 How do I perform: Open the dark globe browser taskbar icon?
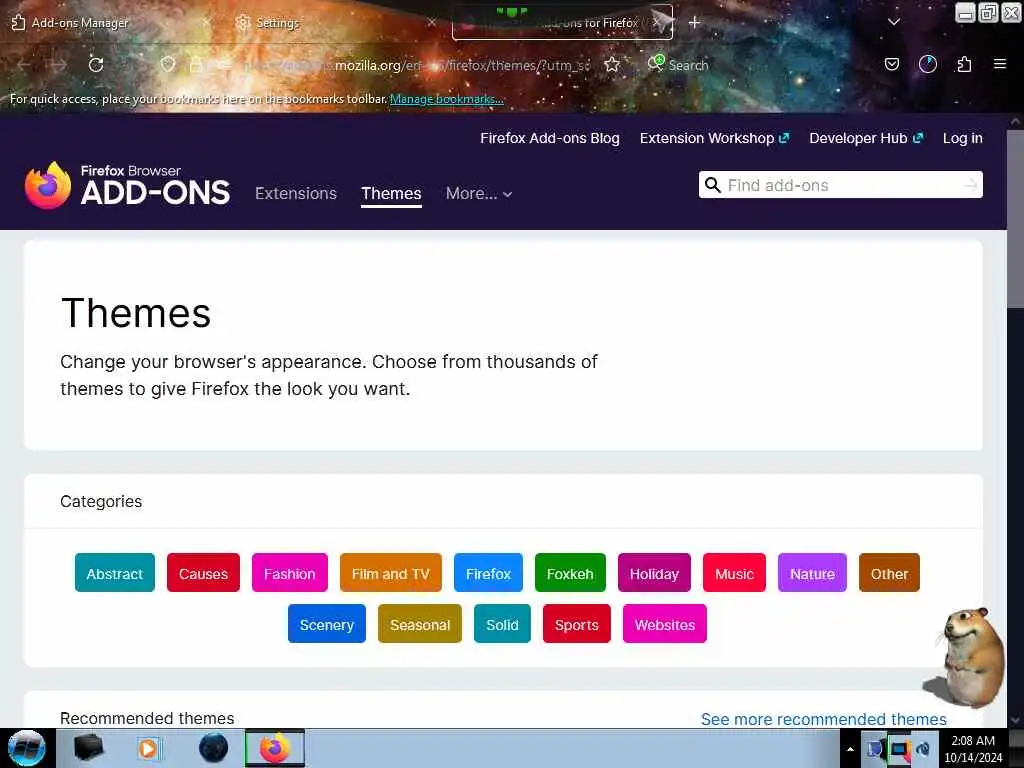pyautogui.click(x=214, y=748)
